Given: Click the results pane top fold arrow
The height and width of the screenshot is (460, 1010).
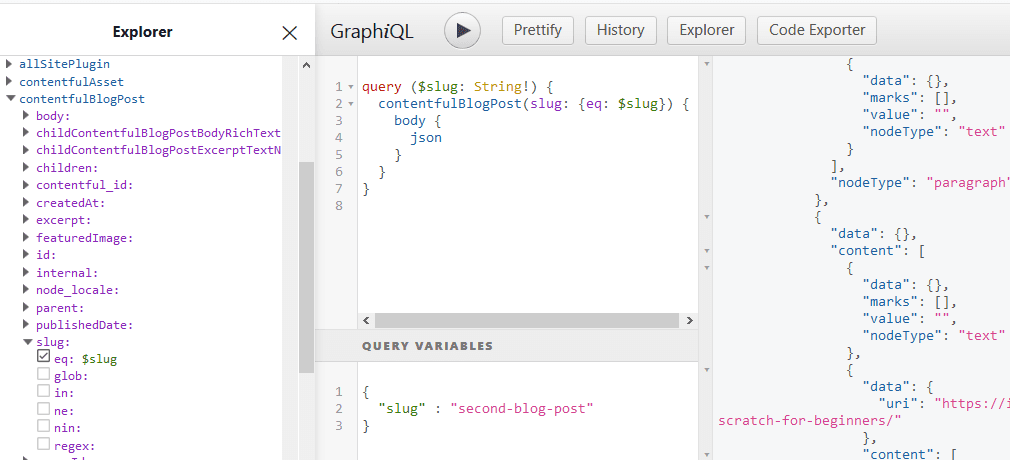Looking at the screenshot, I should coord(707,64).
